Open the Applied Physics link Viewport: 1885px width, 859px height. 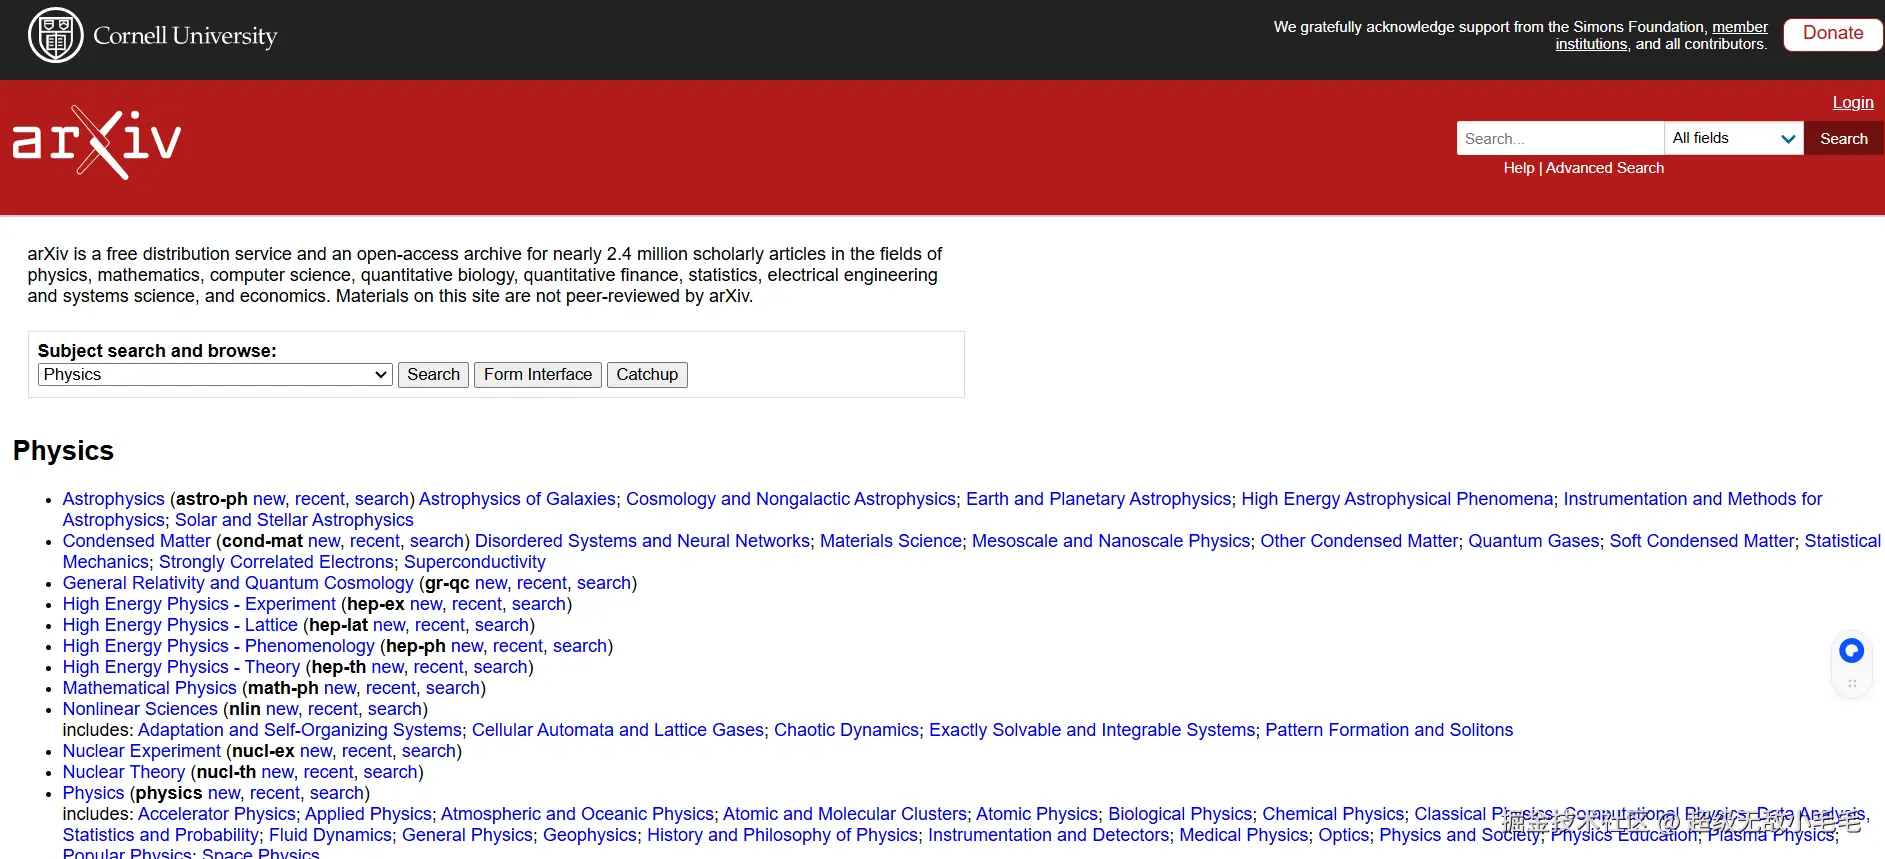[368, 814]
